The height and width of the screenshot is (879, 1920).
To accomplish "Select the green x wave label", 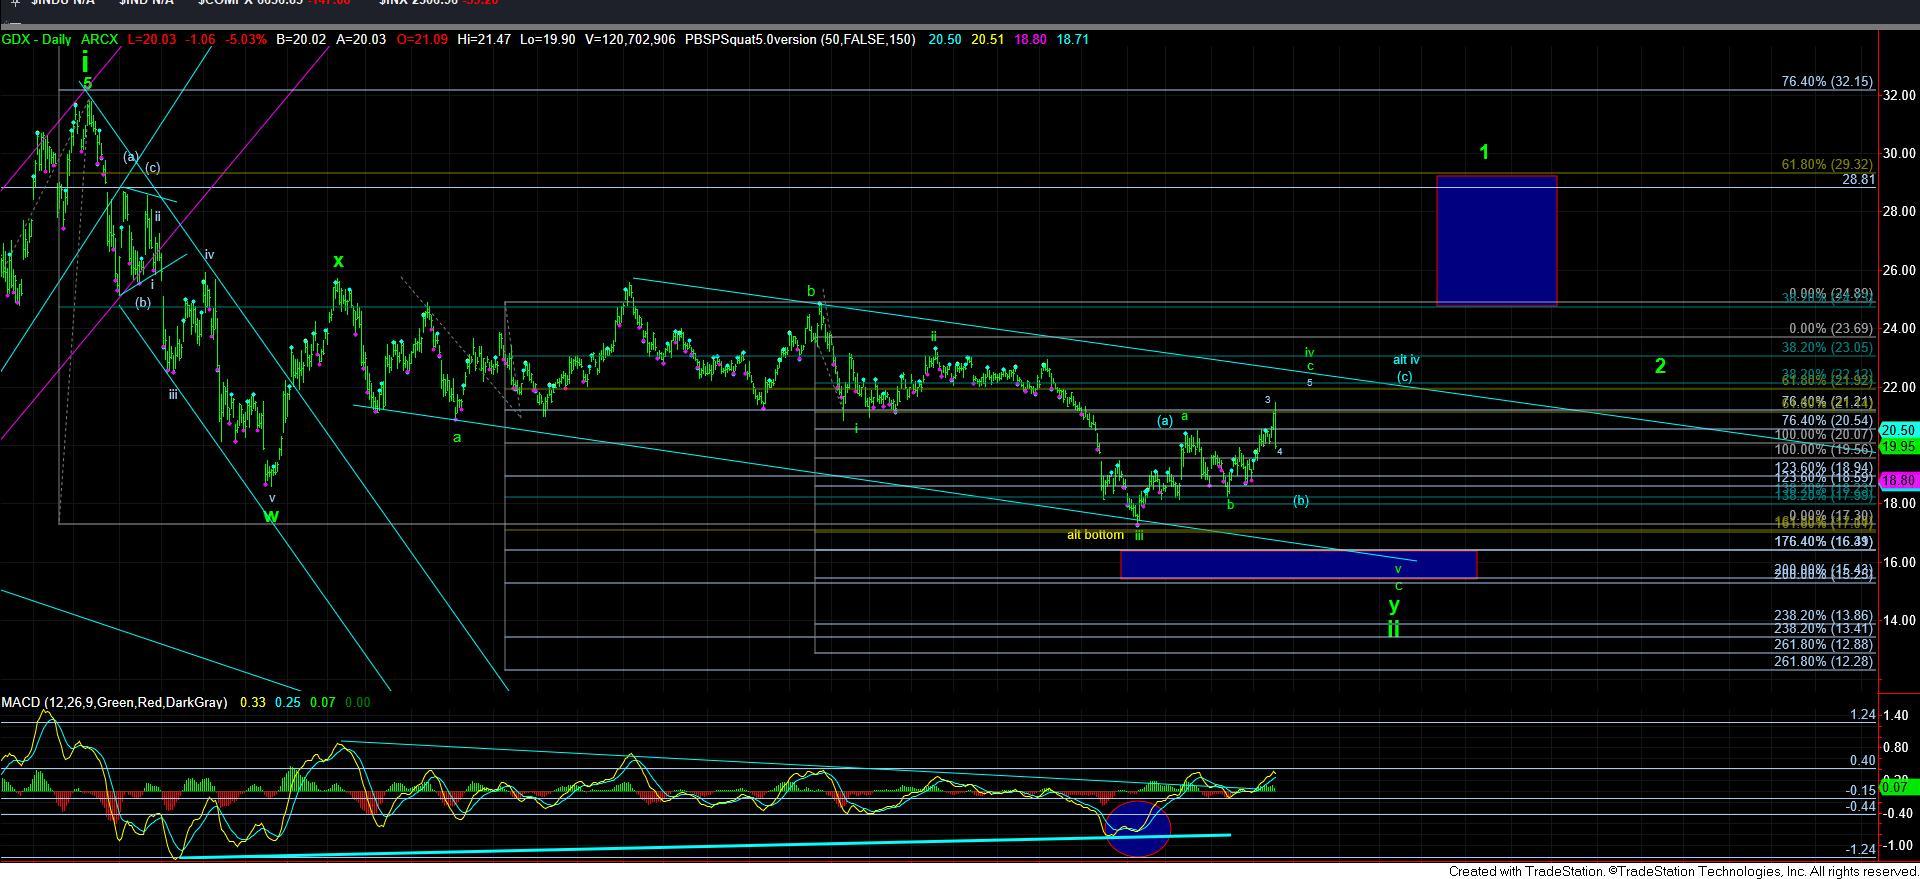I will 338,261.
